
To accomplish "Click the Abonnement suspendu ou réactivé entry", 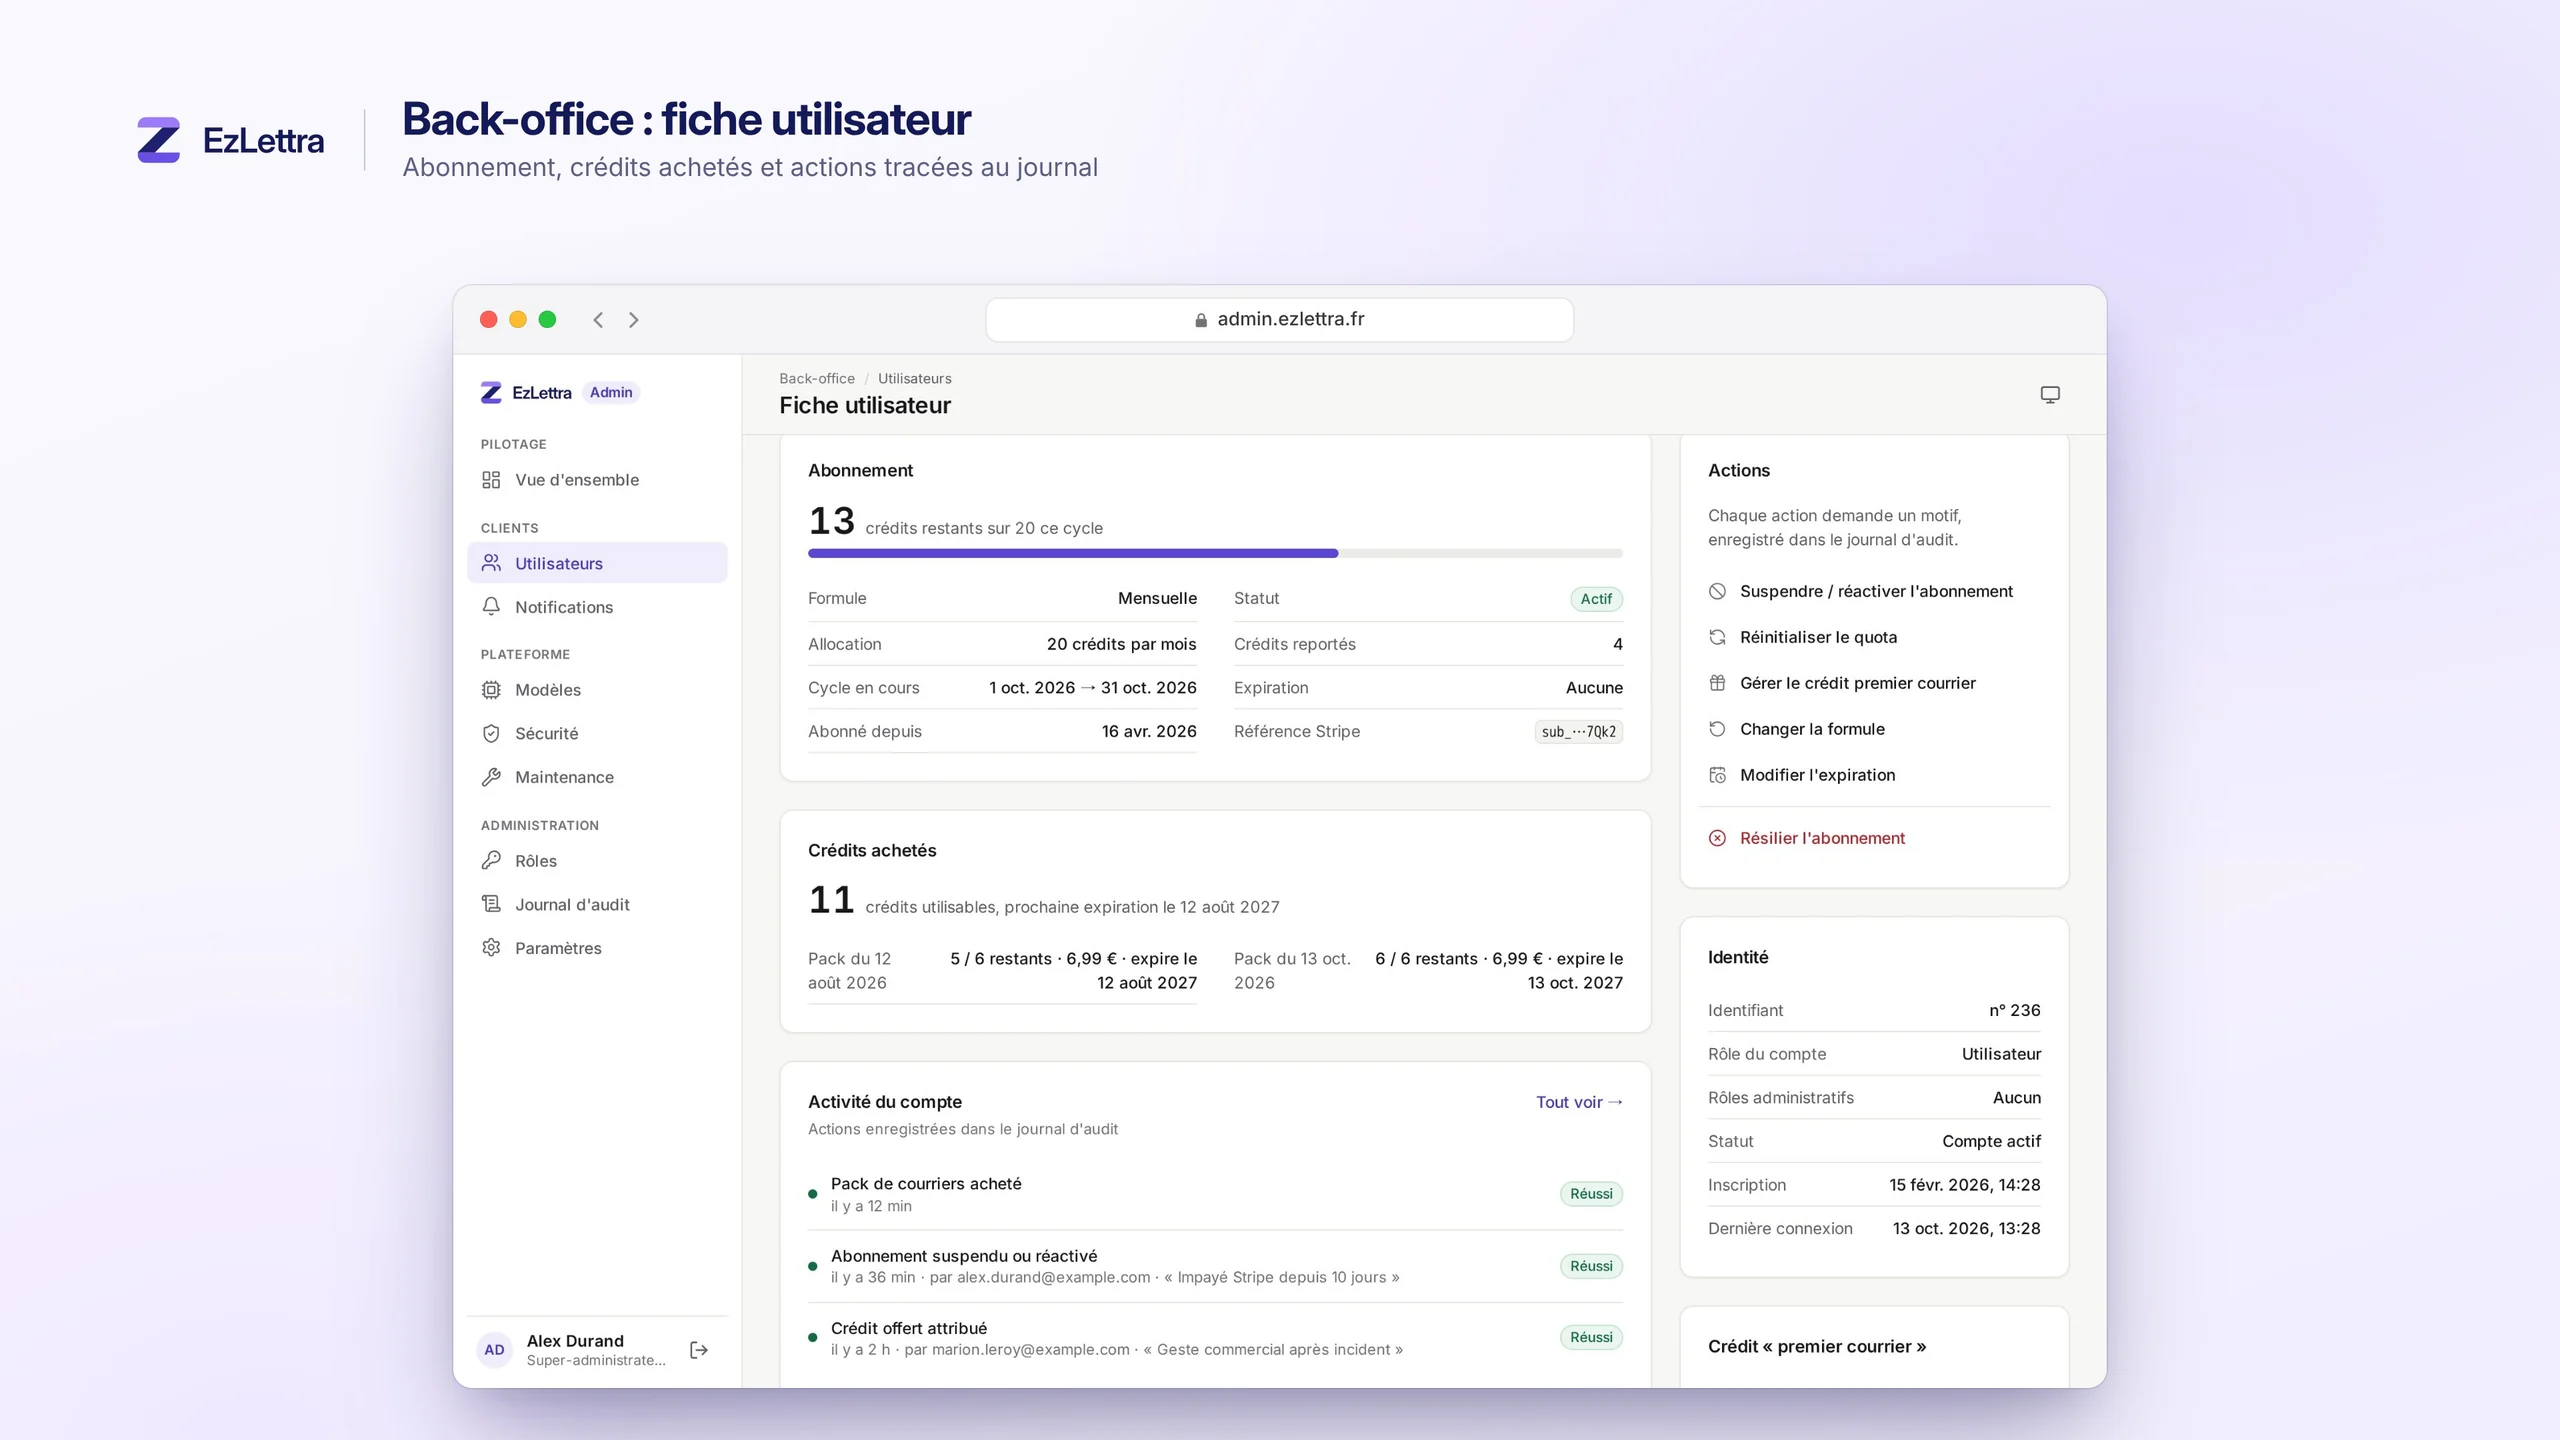I will click(1215, 1266).
